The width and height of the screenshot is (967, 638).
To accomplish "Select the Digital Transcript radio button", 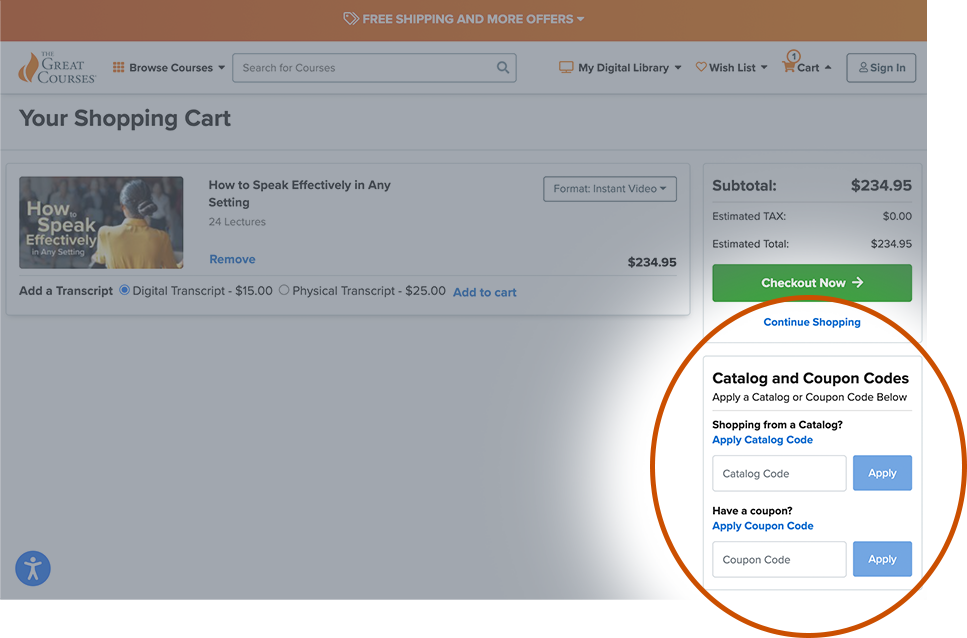I will (123, 291).
